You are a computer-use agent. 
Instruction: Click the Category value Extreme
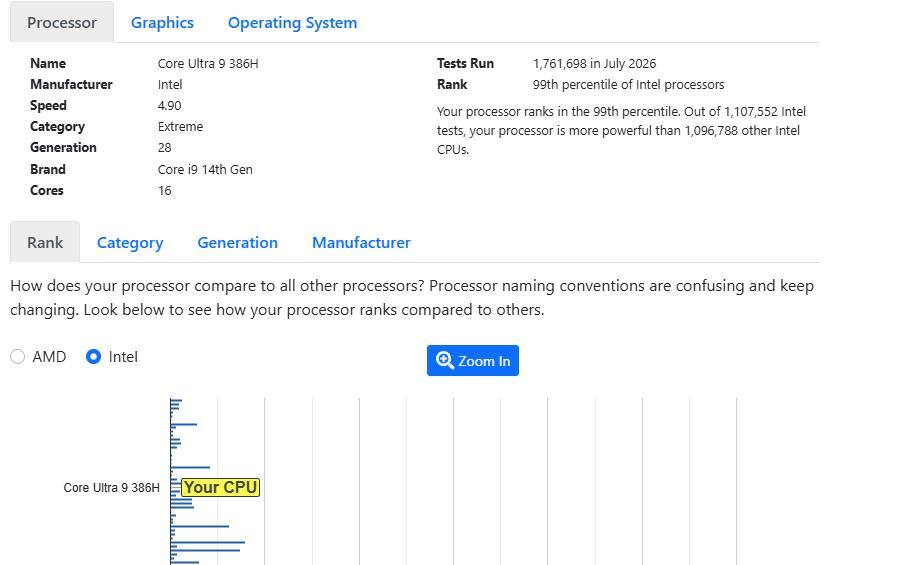(180, 127)
